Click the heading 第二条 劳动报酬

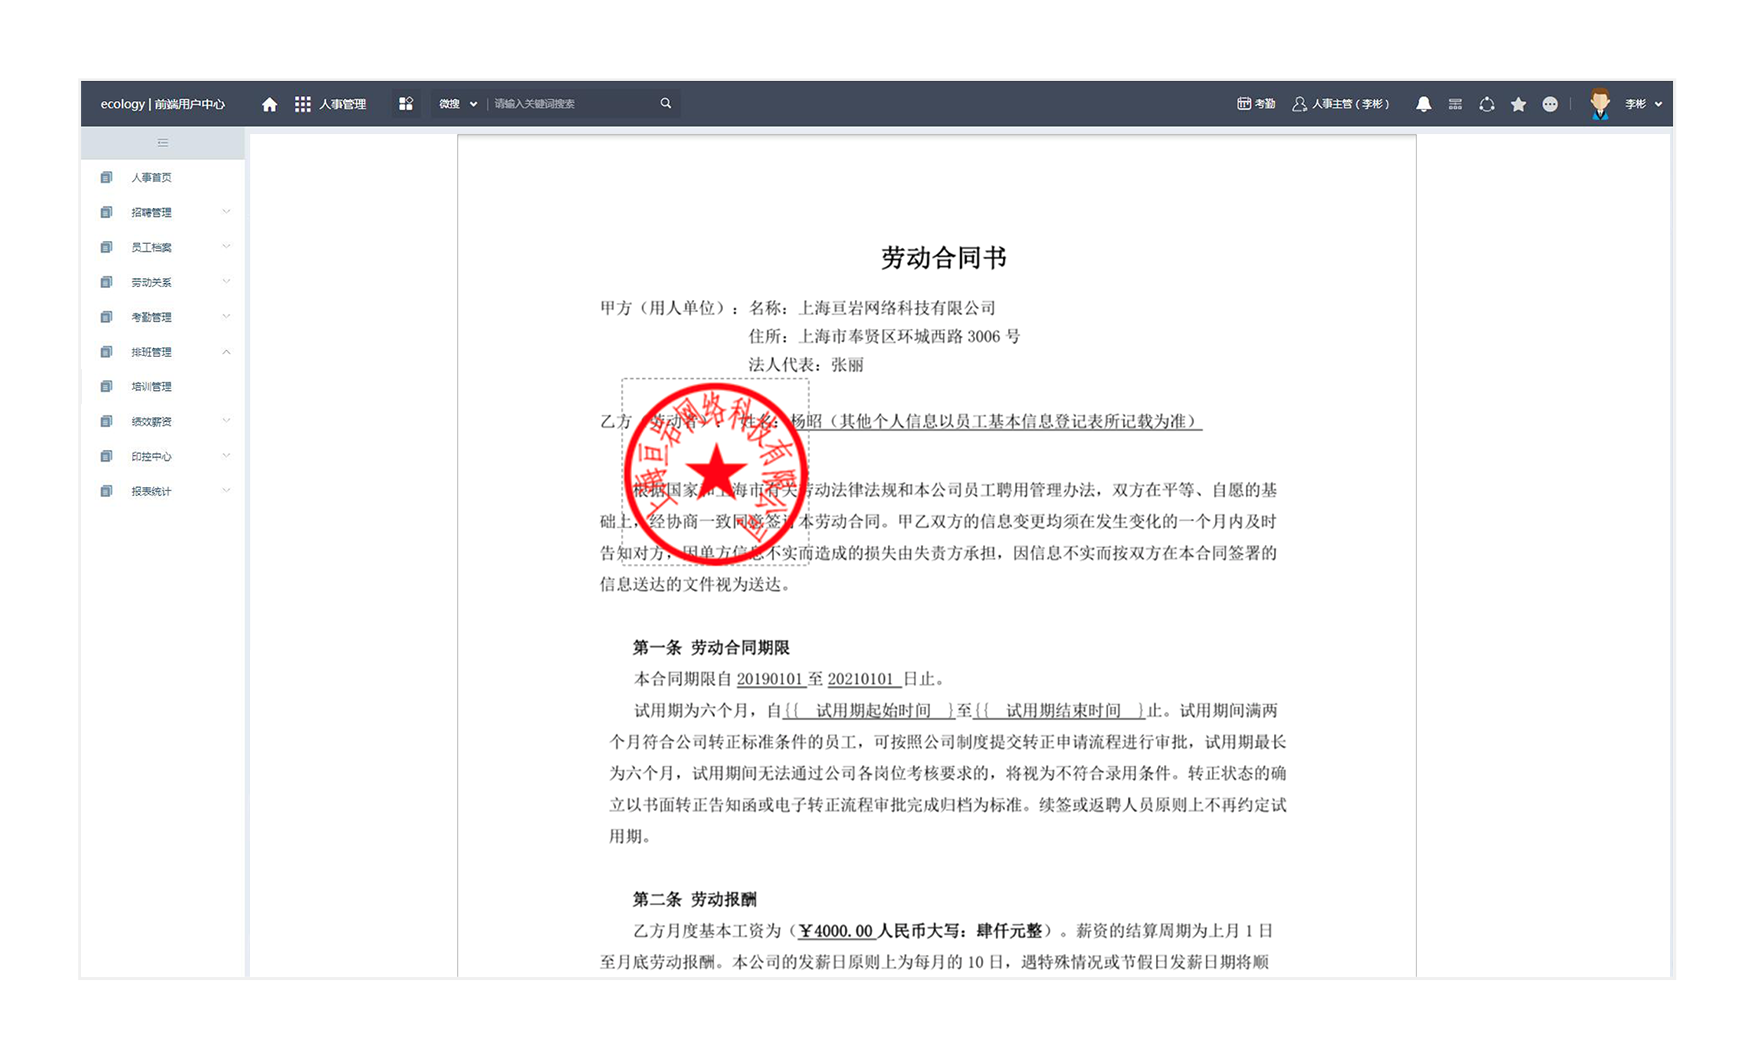coord(694,899)
